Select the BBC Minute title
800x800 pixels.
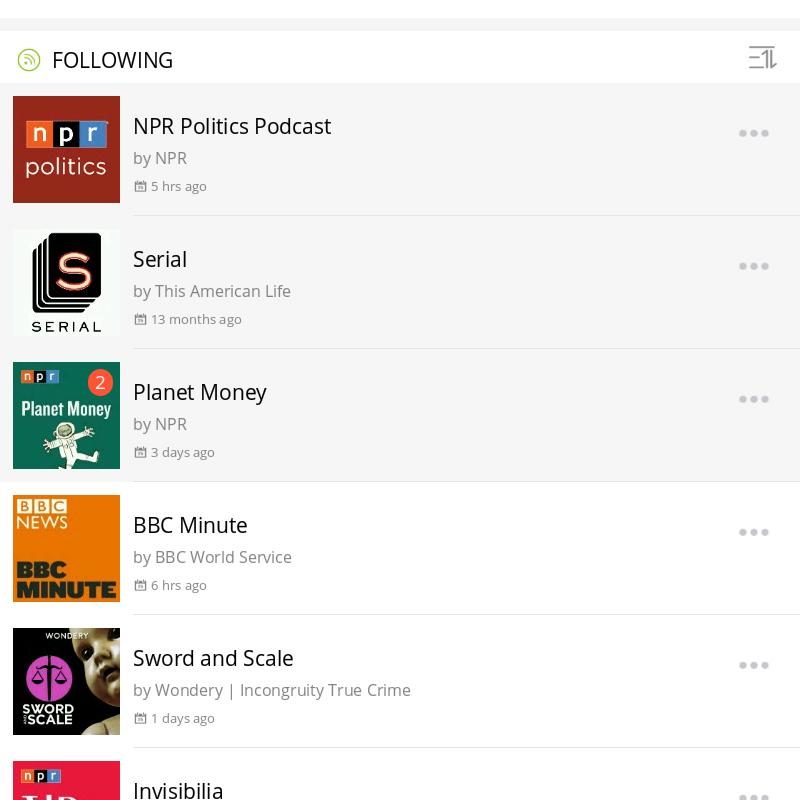pos(190,526)
